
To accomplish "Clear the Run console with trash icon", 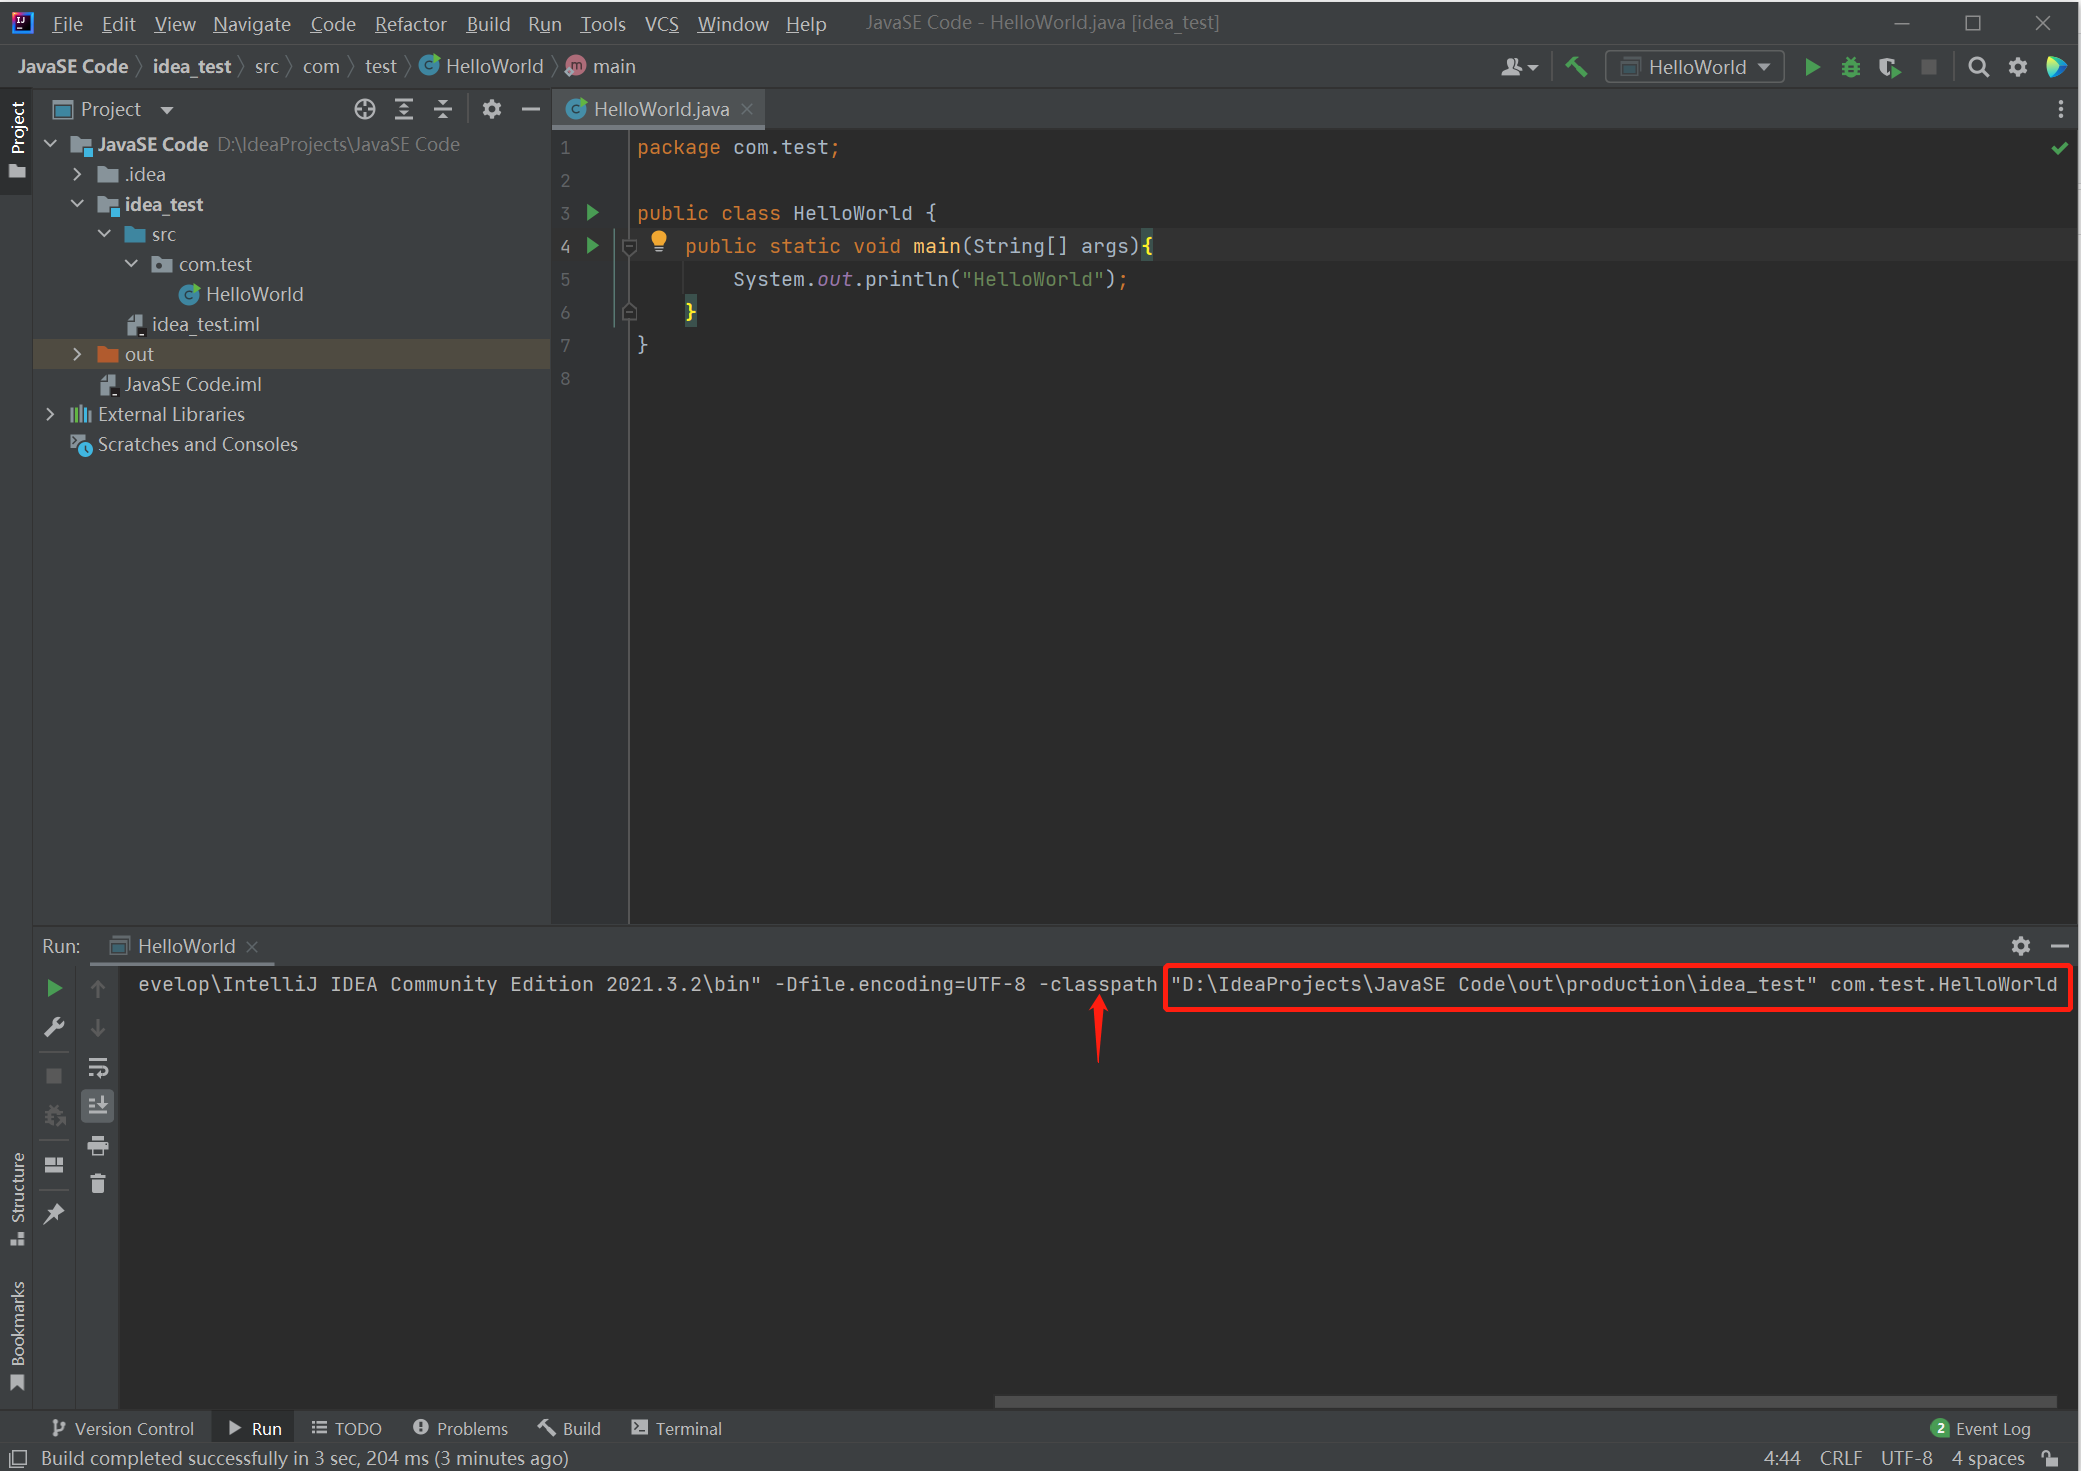I will (x=98, y=1183).
